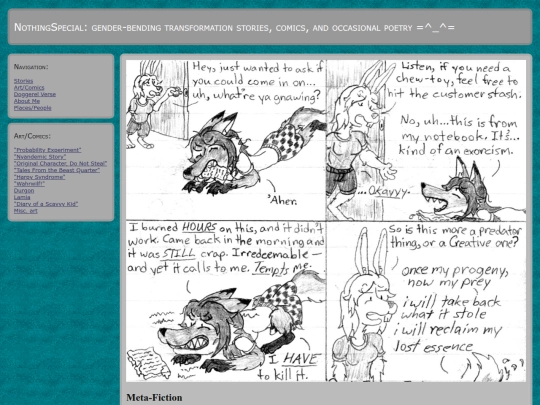The width and height of the screenshot is (540, 405).
Task: Go to the Doggerel Verse page
Action: tap(35, 94)
